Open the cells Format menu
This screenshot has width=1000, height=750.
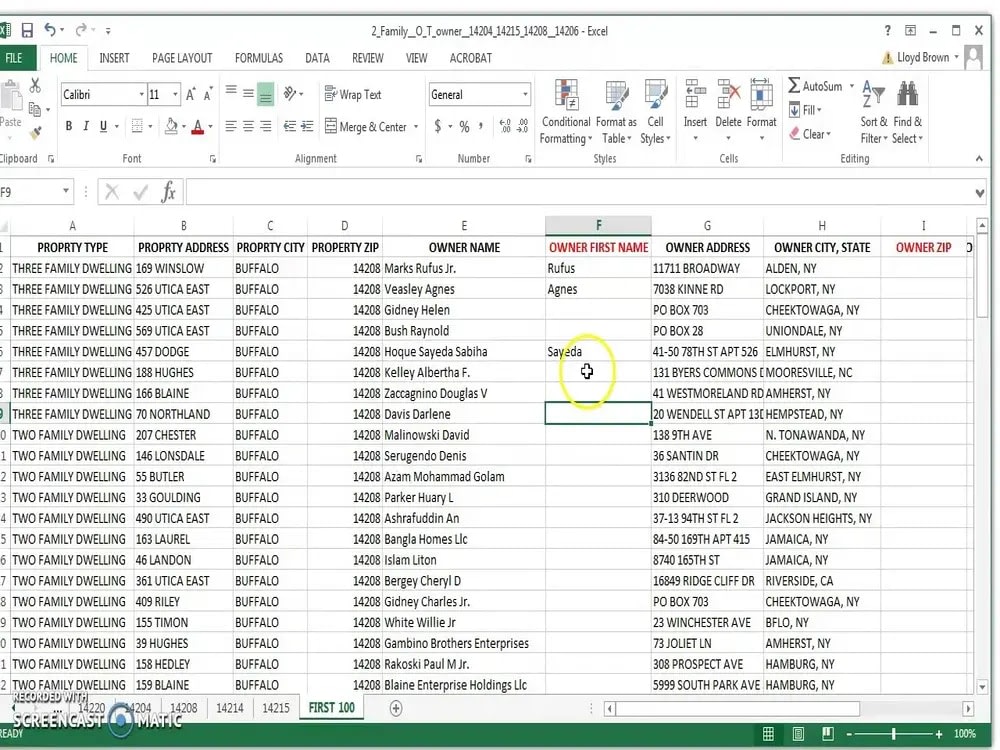[761, 111]
